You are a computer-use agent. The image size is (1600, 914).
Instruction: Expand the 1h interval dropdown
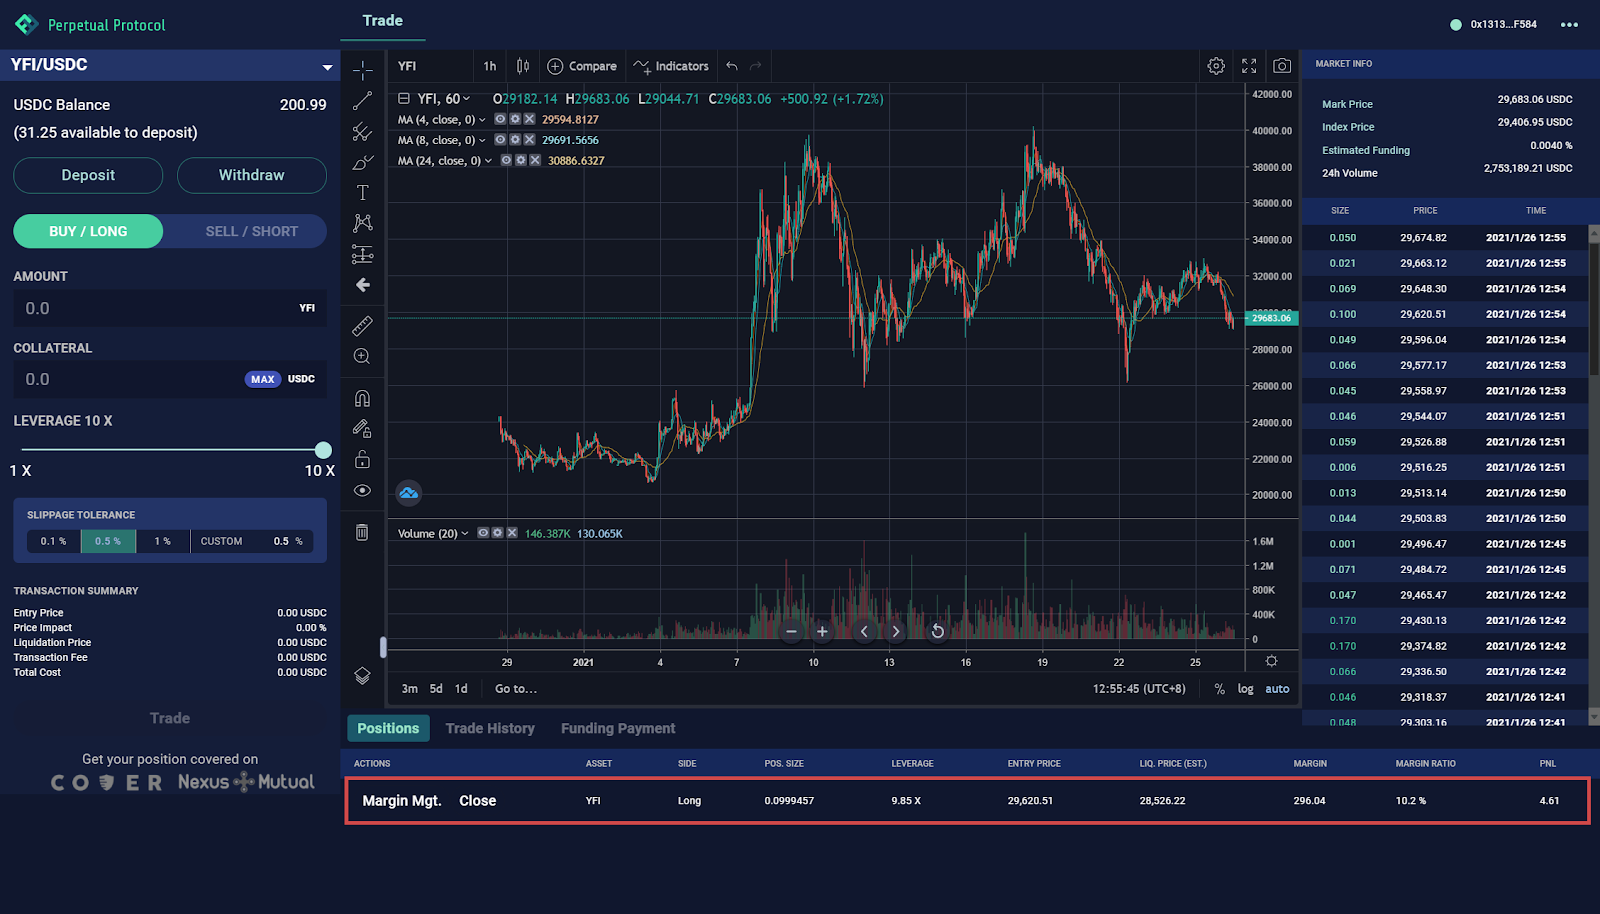coord(489,66)
